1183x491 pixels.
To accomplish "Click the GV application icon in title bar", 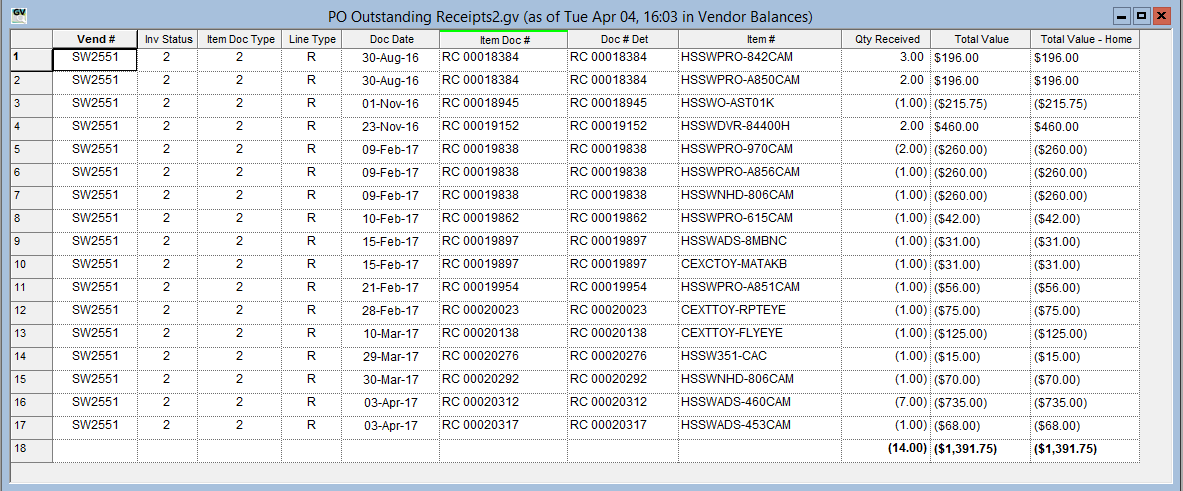I will [19, 16].
